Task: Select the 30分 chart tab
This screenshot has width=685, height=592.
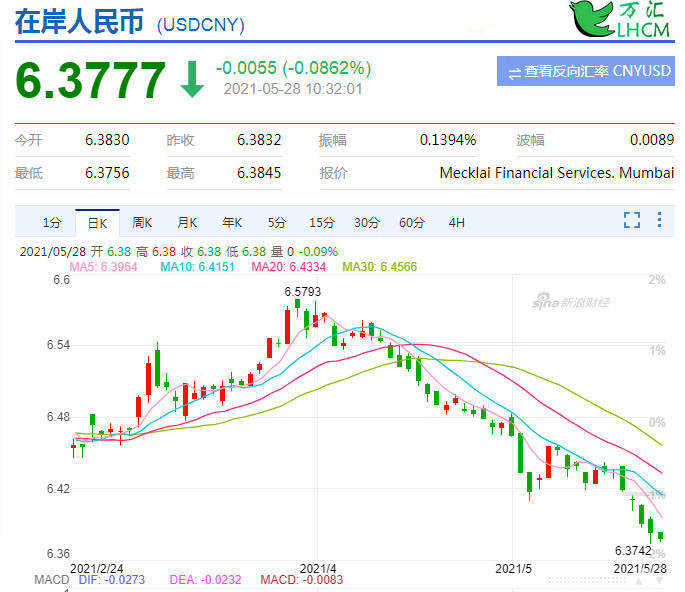Action: 367,223
